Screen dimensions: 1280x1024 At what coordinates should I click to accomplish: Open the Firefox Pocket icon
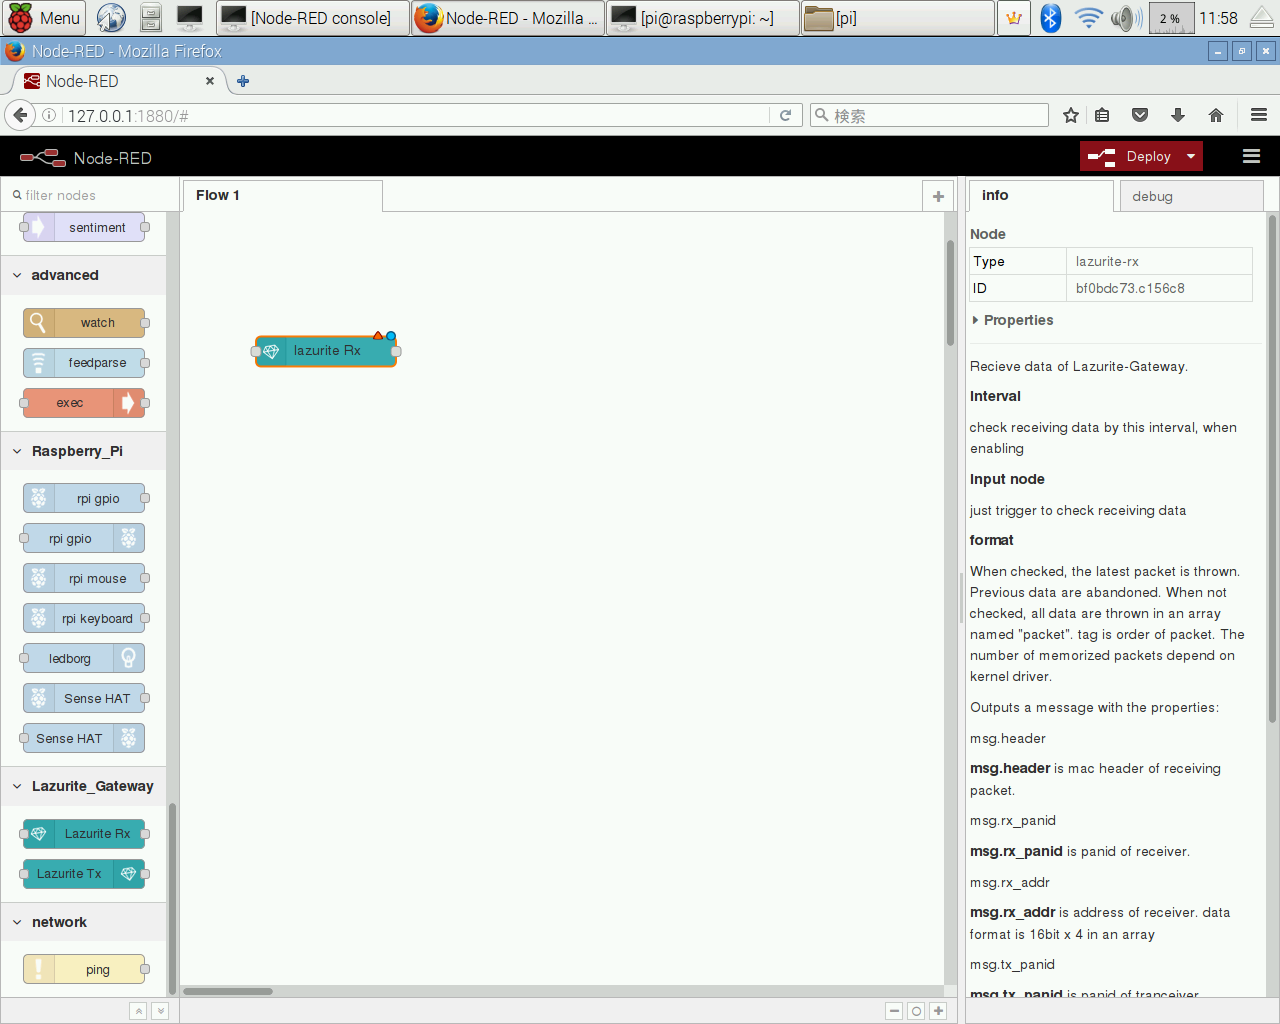pos(1140,115)
